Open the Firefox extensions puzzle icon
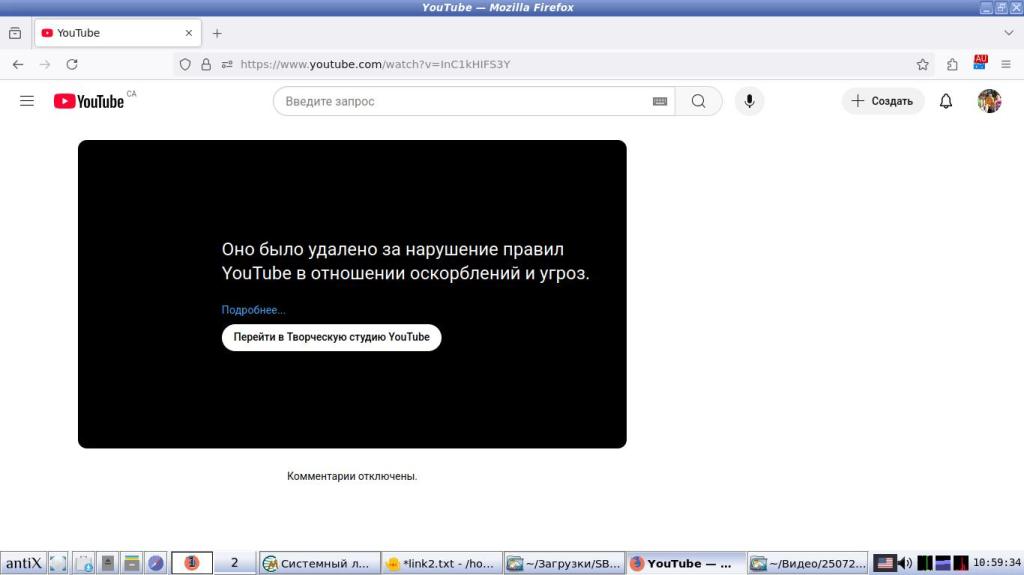1024x575 pixels. 952,64
